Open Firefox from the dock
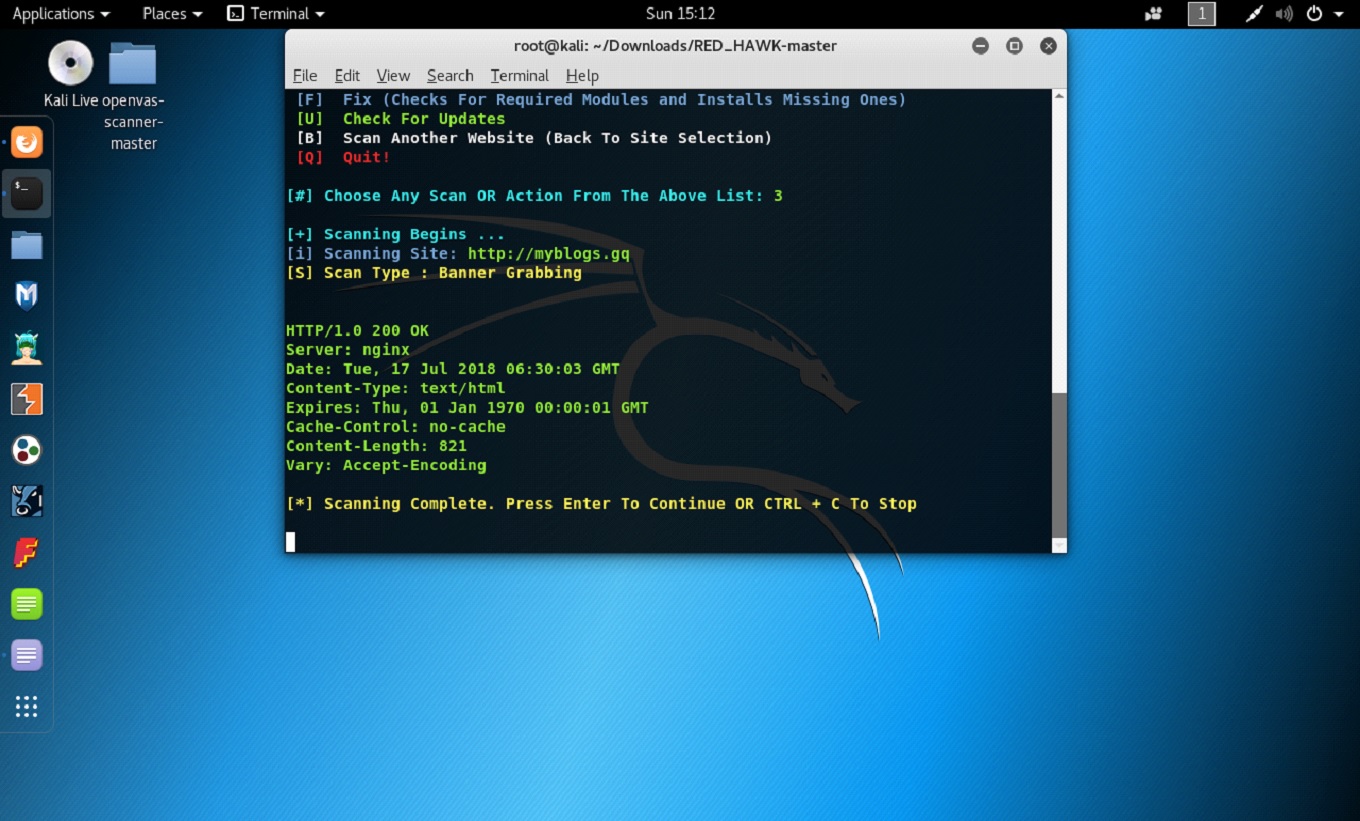This screenshot has height=821, width=1360. pos(27,142)
